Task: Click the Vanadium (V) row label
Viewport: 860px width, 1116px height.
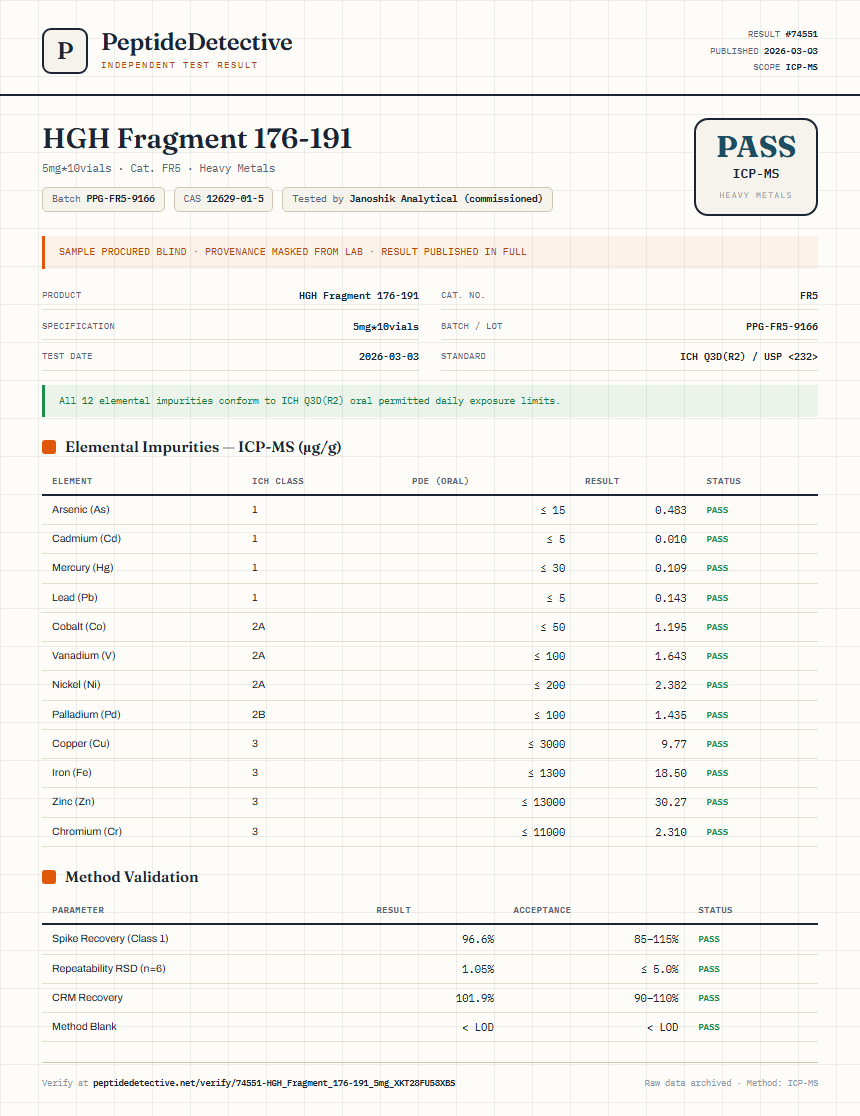Action: (83, 656)
